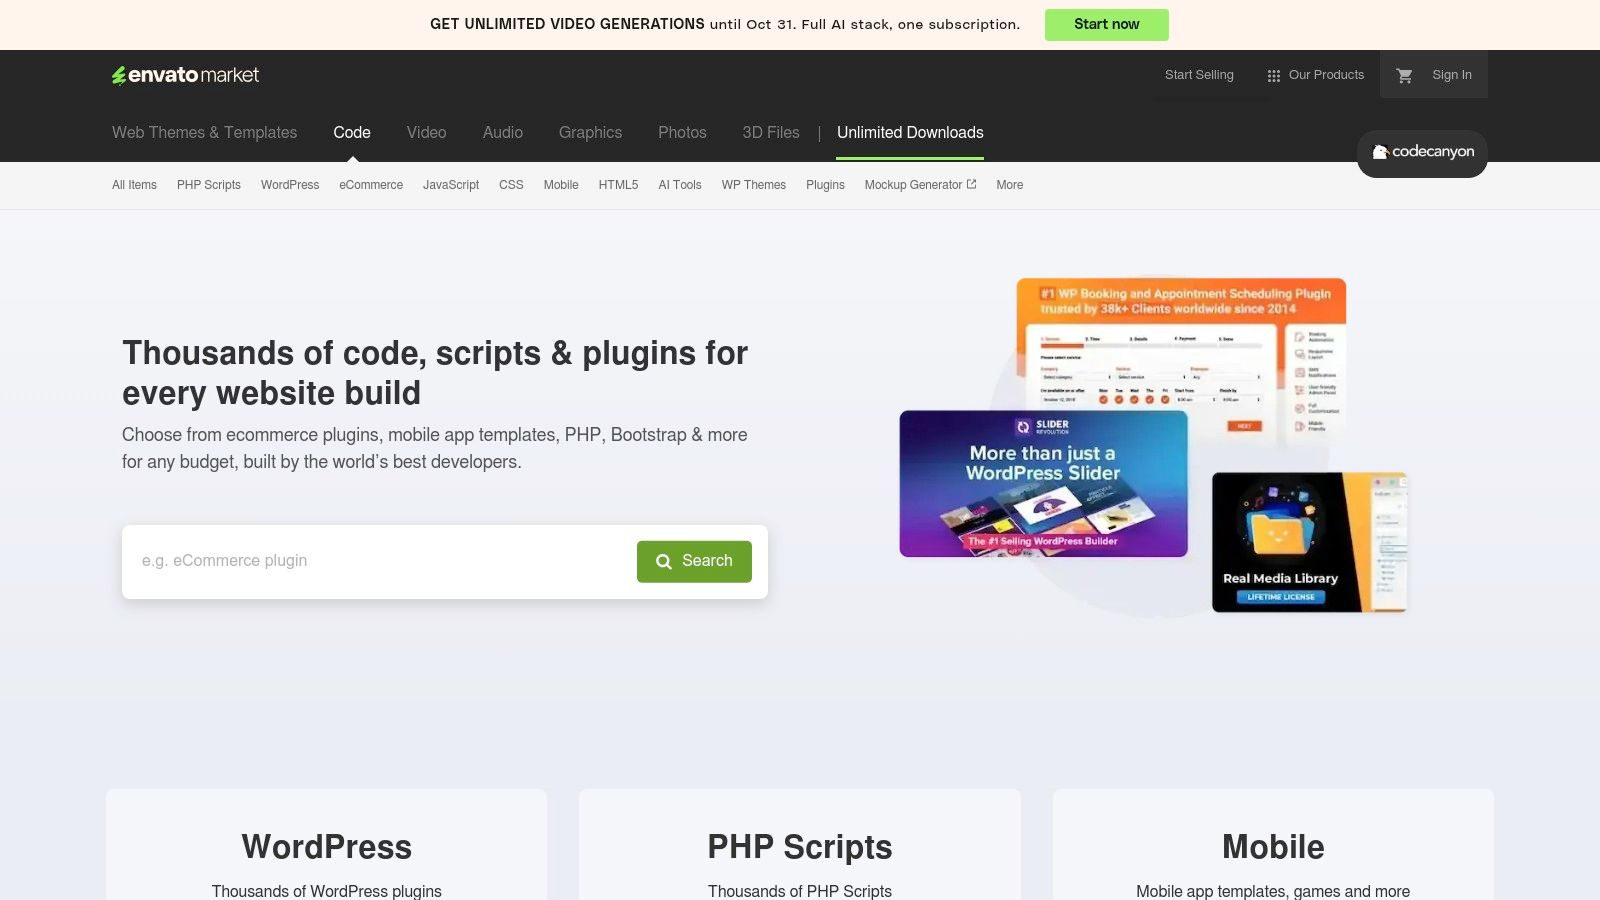
Task: Select the AI Tools category
Action: [680, 185]
